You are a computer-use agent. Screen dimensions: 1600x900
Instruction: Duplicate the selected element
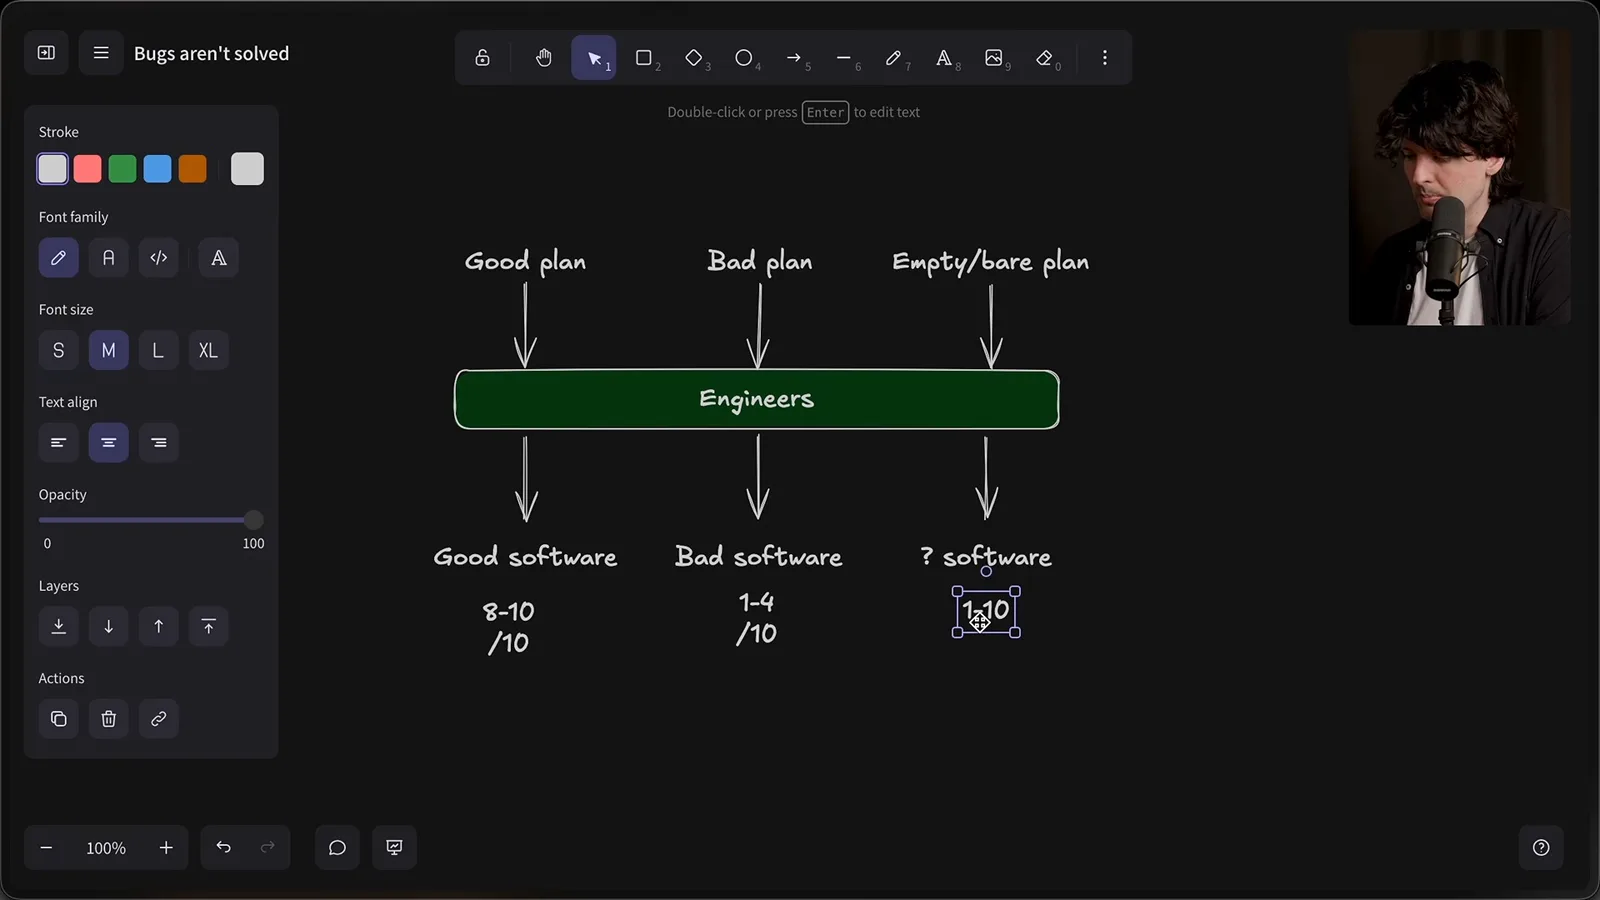[x=59, y=719]
